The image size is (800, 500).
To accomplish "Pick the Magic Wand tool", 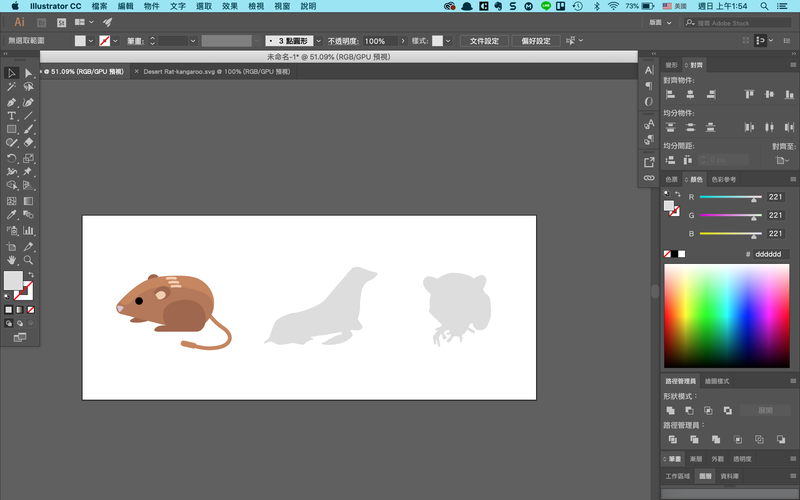I will click(11, 87).
